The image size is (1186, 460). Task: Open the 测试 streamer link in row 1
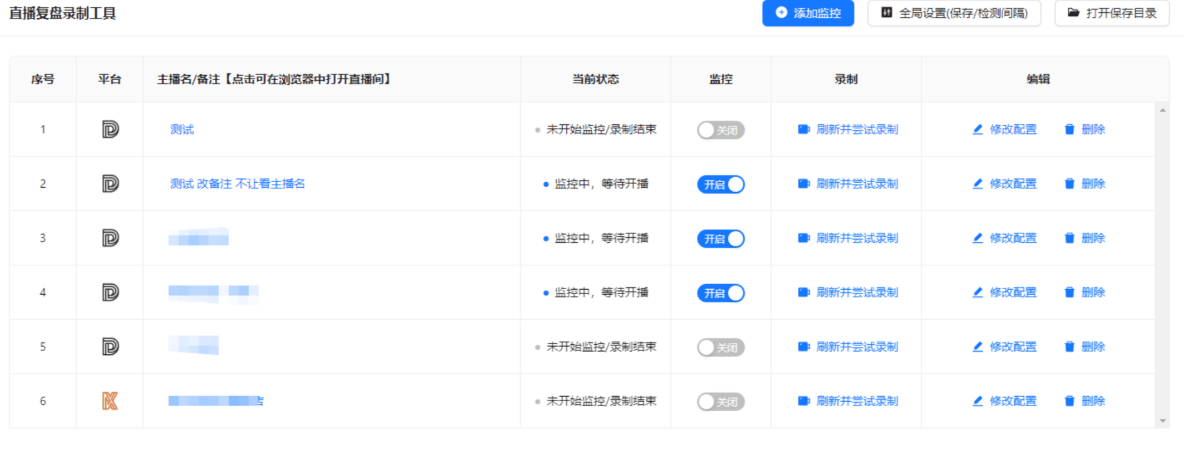click(x=182, y=129)
